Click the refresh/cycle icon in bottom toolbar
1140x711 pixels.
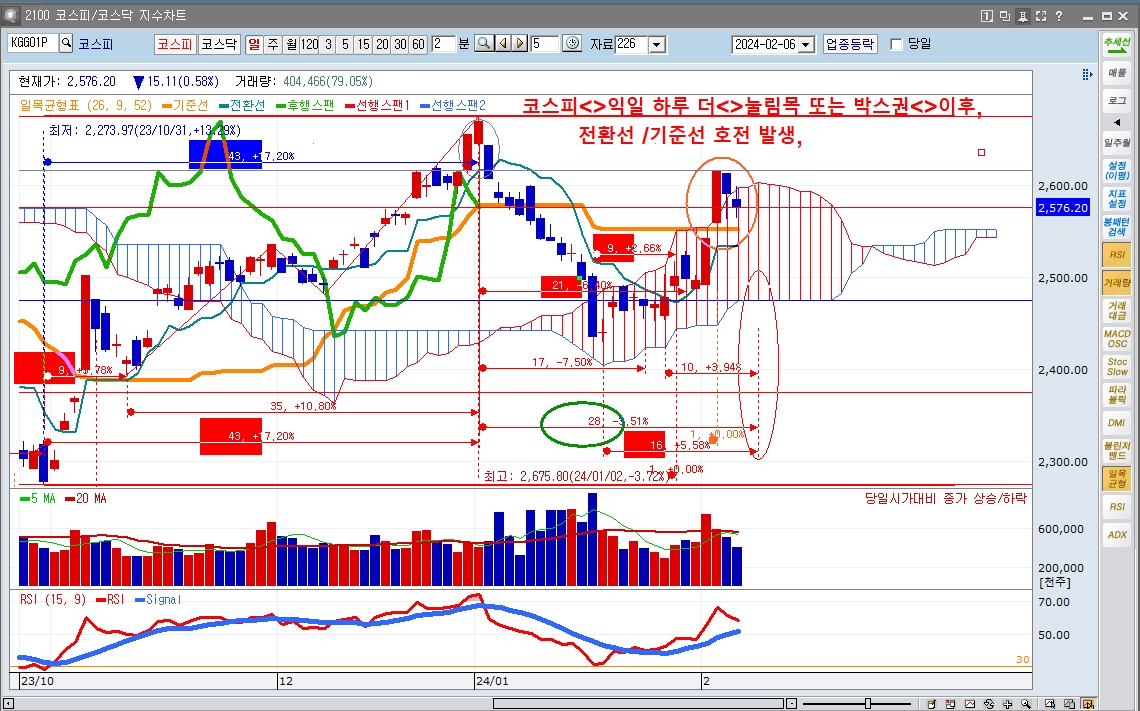[x=989, y=704]
